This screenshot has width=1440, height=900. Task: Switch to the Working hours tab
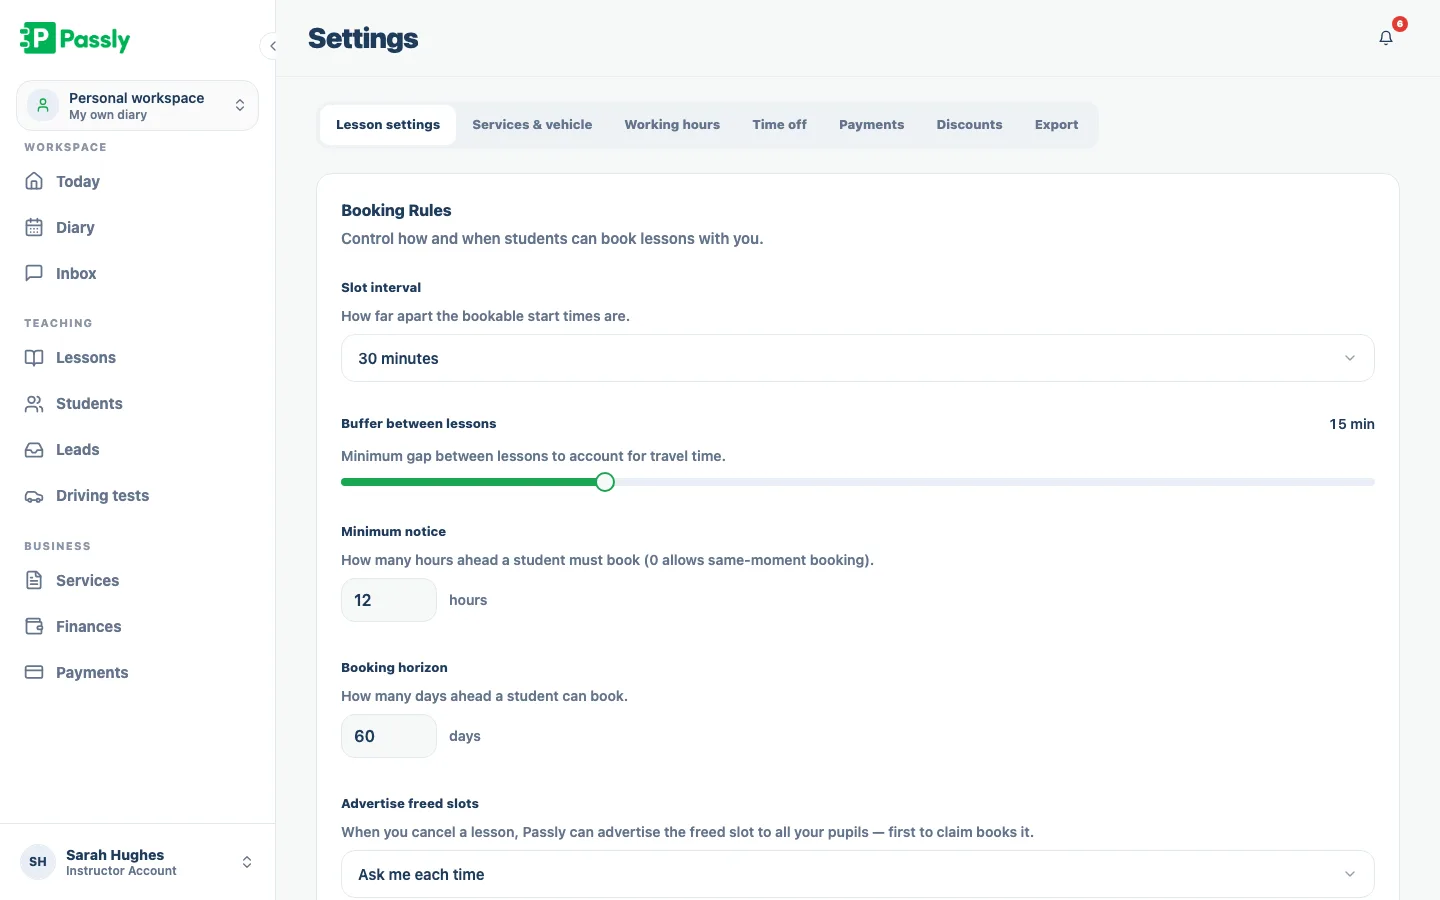click(672, 125)
